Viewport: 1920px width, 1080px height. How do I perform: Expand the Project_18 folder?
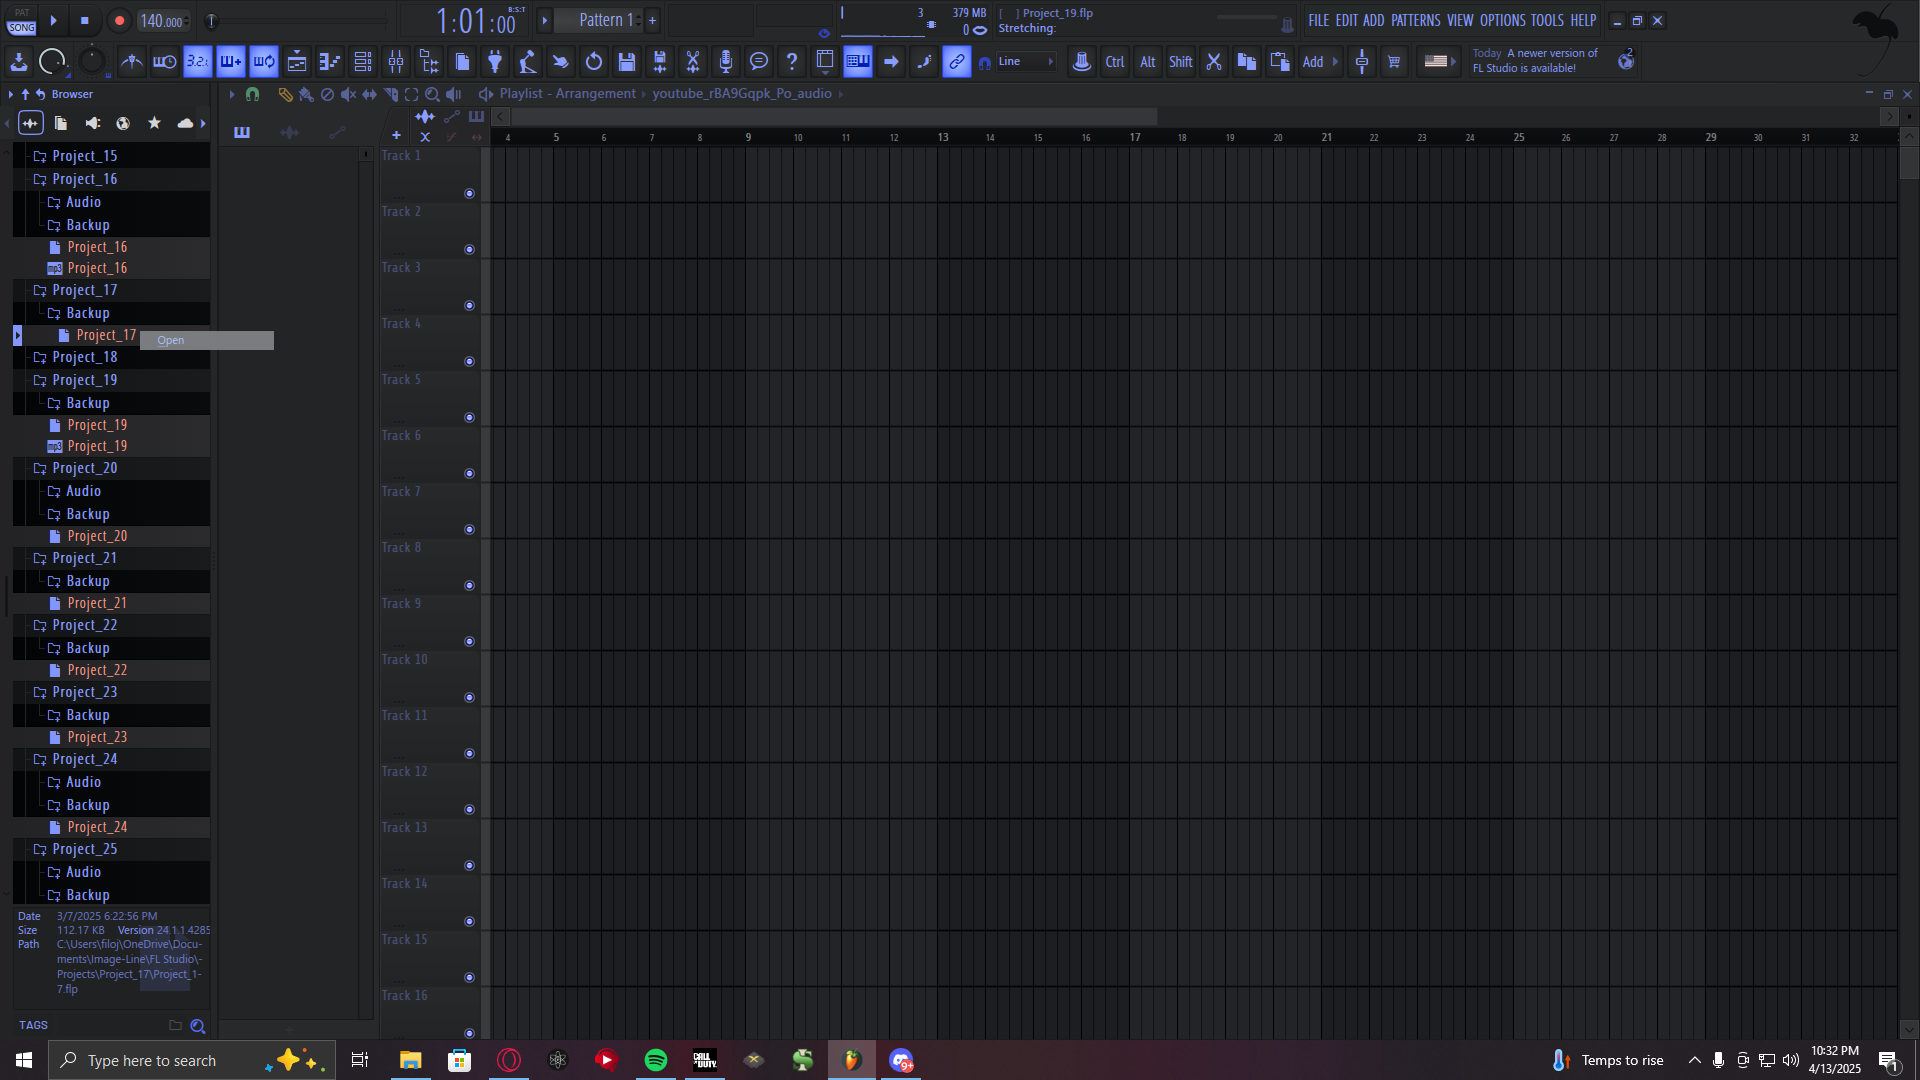(x=84, y=357)
